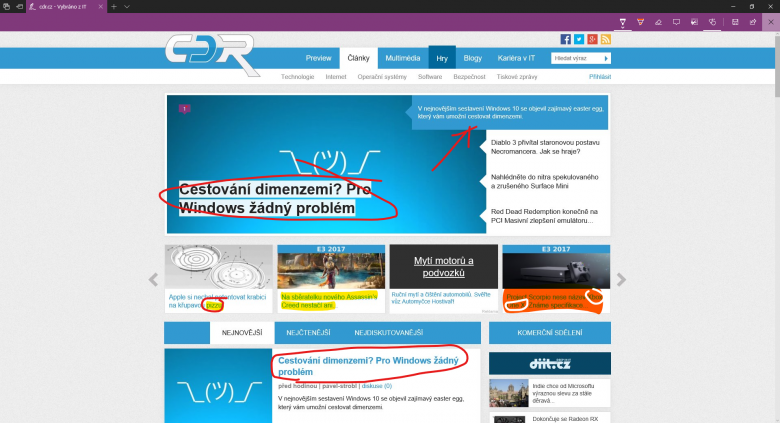The image size is (780, 423).
Task: Select the ballpoint pen Web Note tool
Action: coord(622,22)
